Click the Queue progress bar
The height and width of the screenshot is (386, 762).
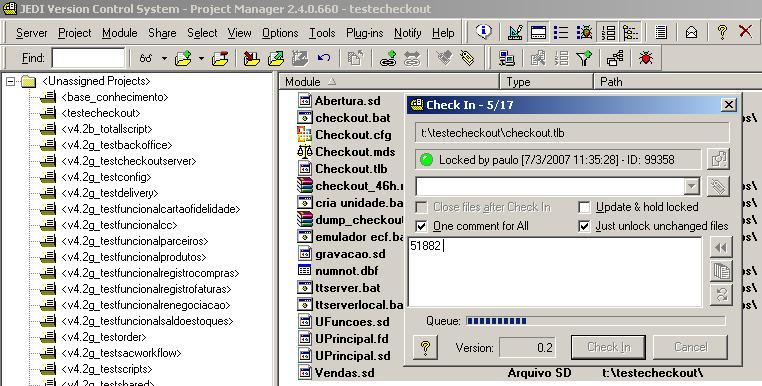[x=596, y=321]
